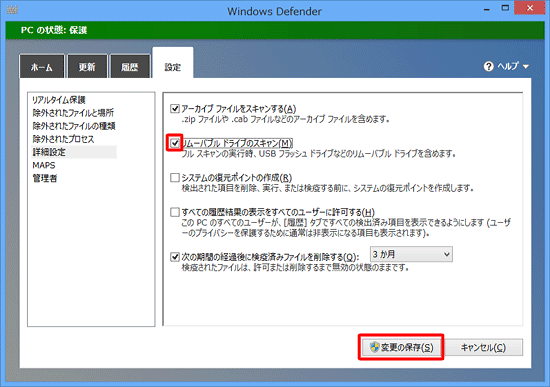The image size is (550, 387).
Task: Open the ヘルプ dropdown arrow
Action: (526, 66)
